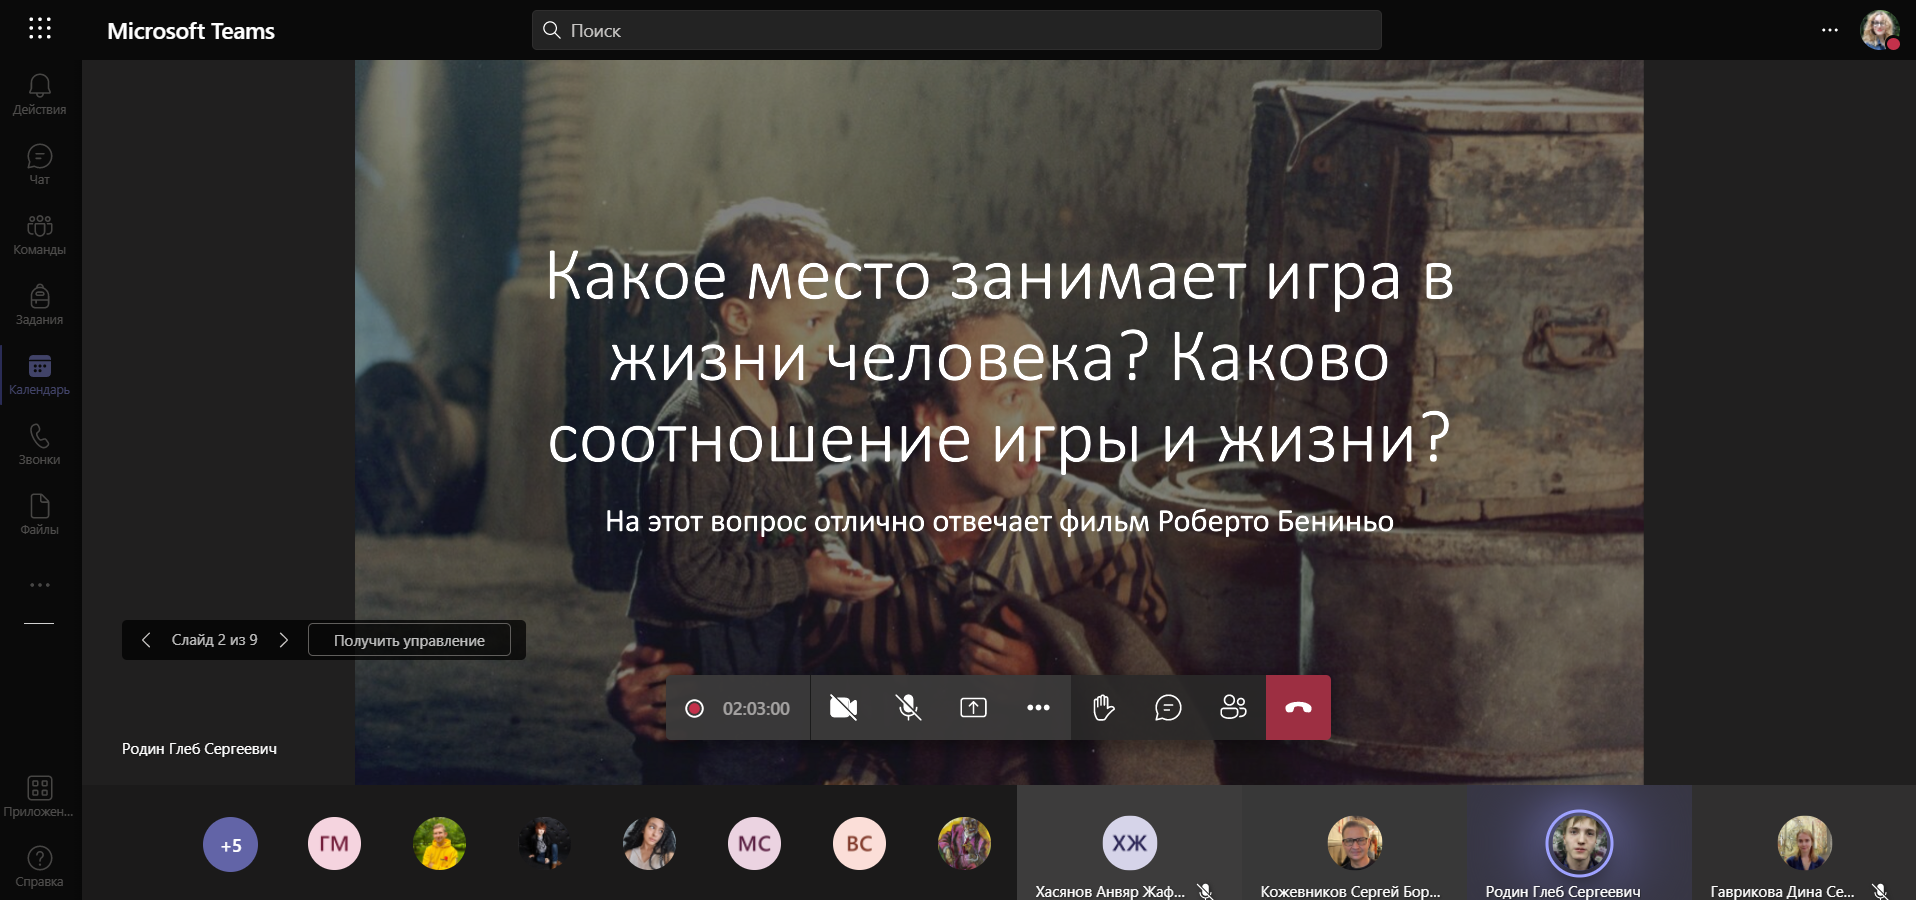Viewport: 1916px width, 900px height.
Task: Open the Teams (Команды) section
Action: click(x=40, y=234)
